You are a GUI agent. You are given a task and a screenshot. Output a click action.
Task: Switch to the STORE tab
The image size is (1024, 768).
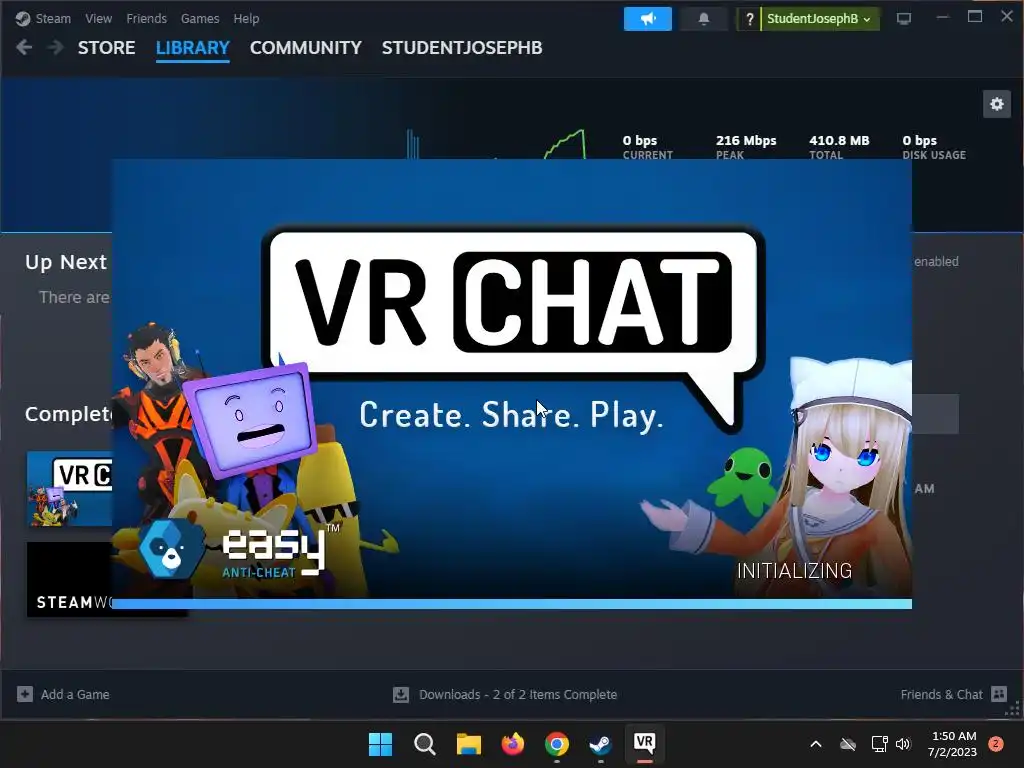(106, 48)
